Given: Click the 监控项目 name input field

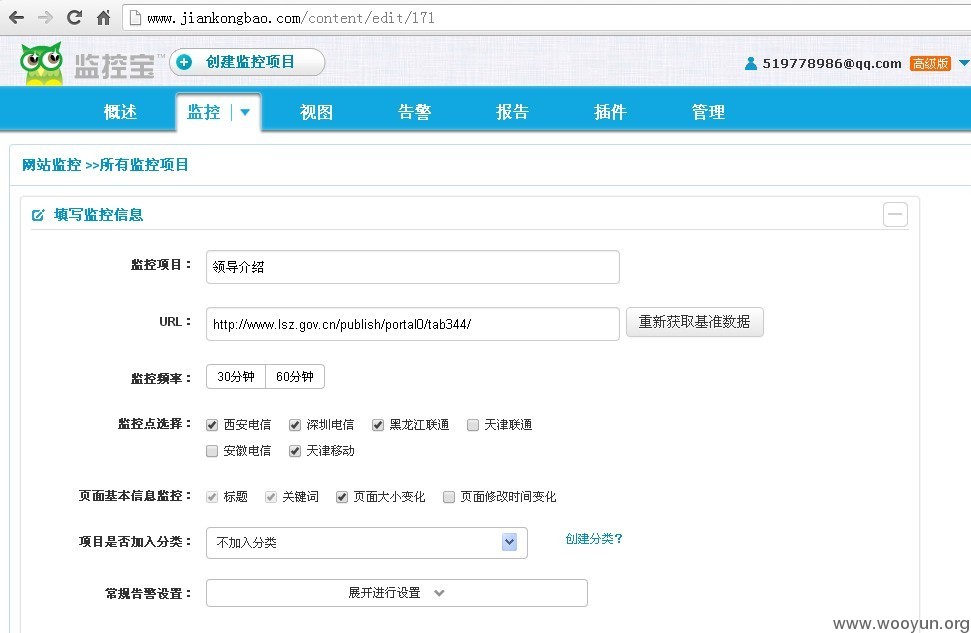Looking at the screenshot, I should [412, 267].
